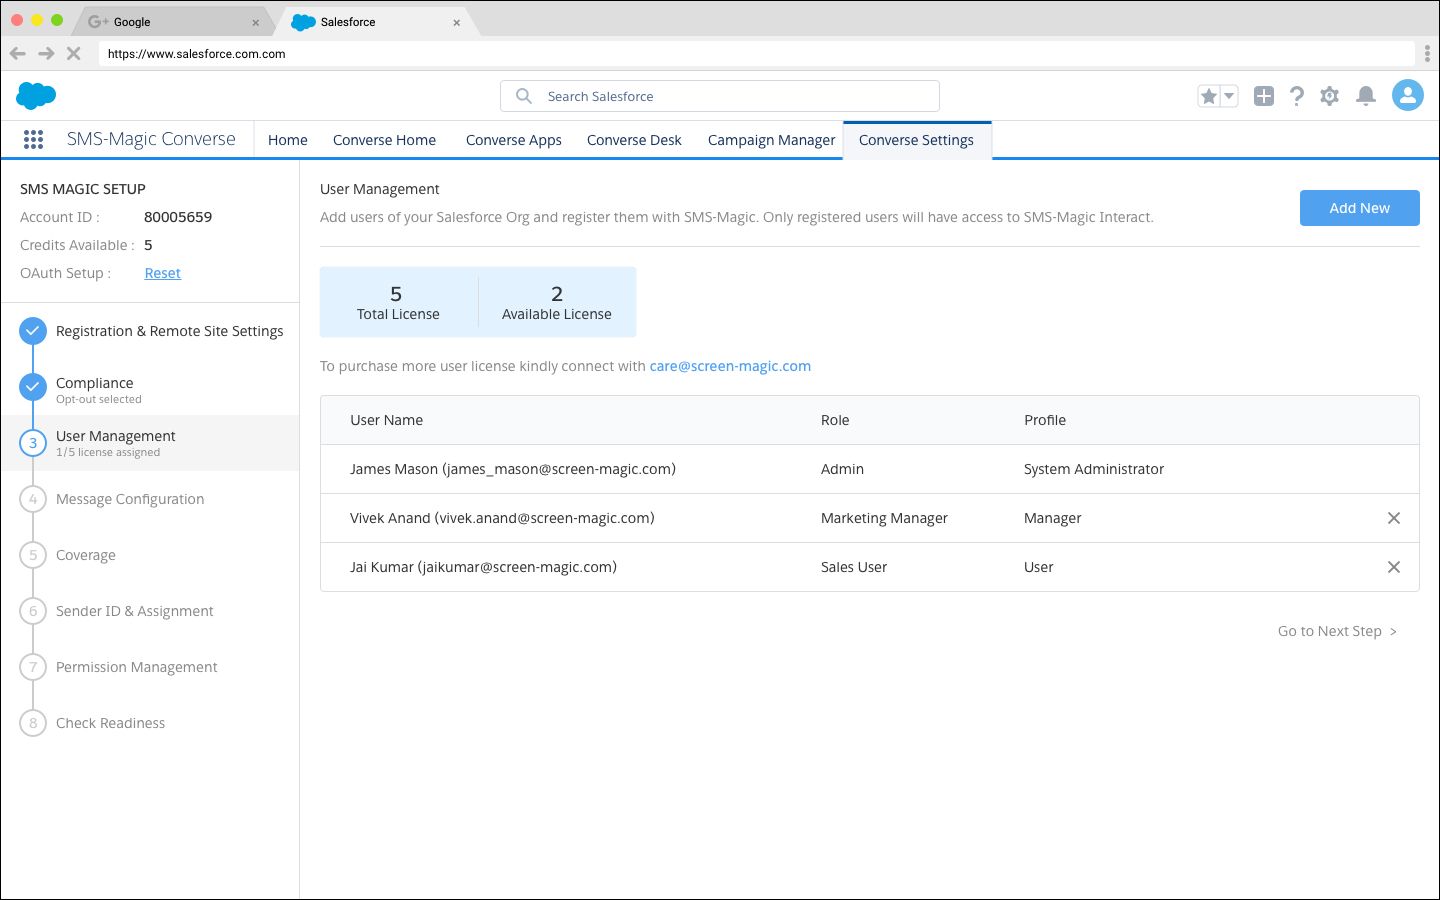Screen dimensions: 1440x900
Task: Open the browser three-dot menu
Action: pyautogui.click(x=1427, y=54)
